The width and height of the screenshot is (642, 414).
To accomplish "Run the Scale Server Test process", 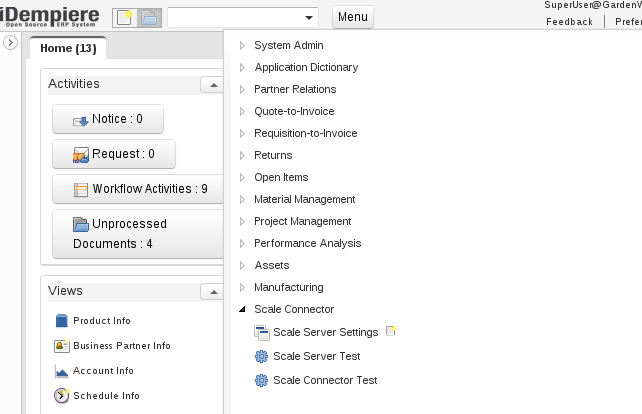I will pos(316,356).
